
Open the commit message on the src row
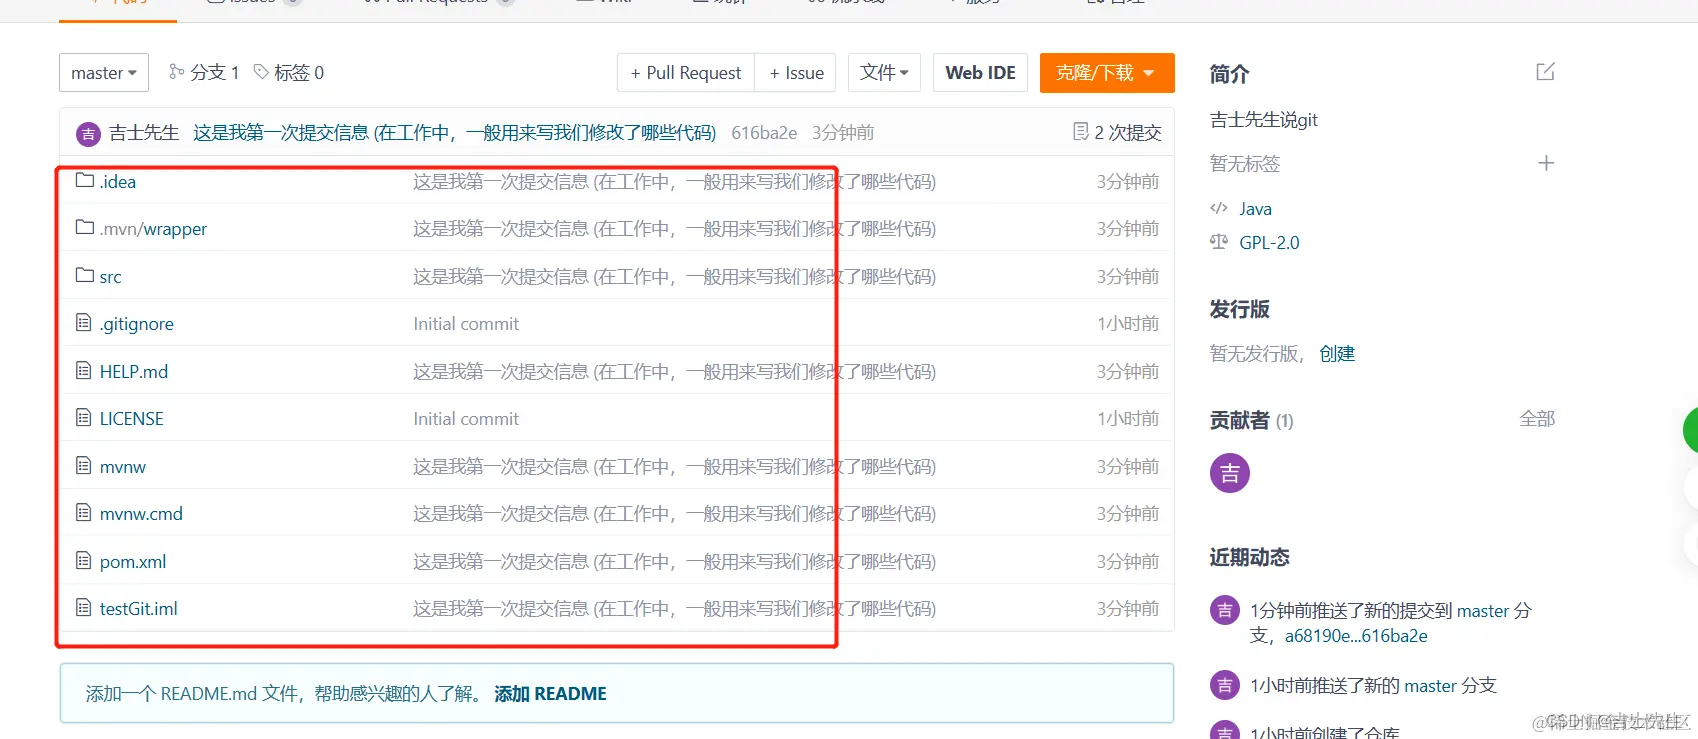(x=675, y=277)
